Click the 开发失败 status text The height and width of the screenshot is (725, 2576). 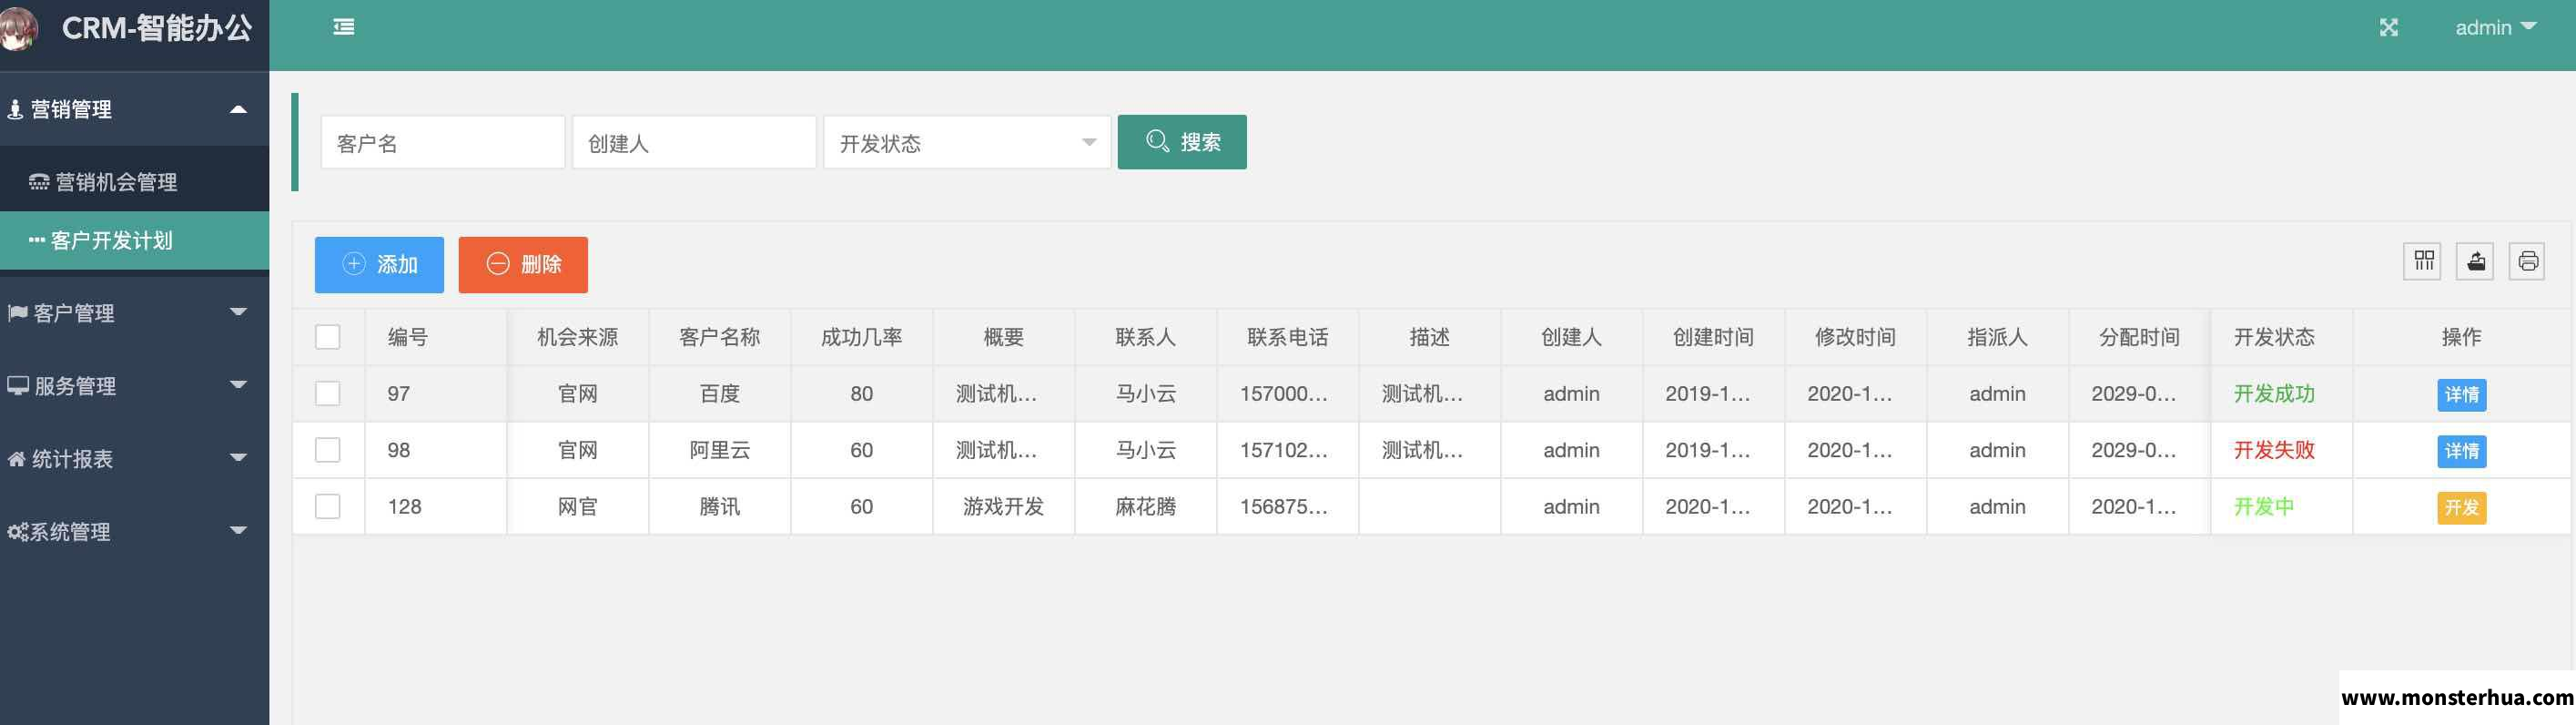point(2274,450)
